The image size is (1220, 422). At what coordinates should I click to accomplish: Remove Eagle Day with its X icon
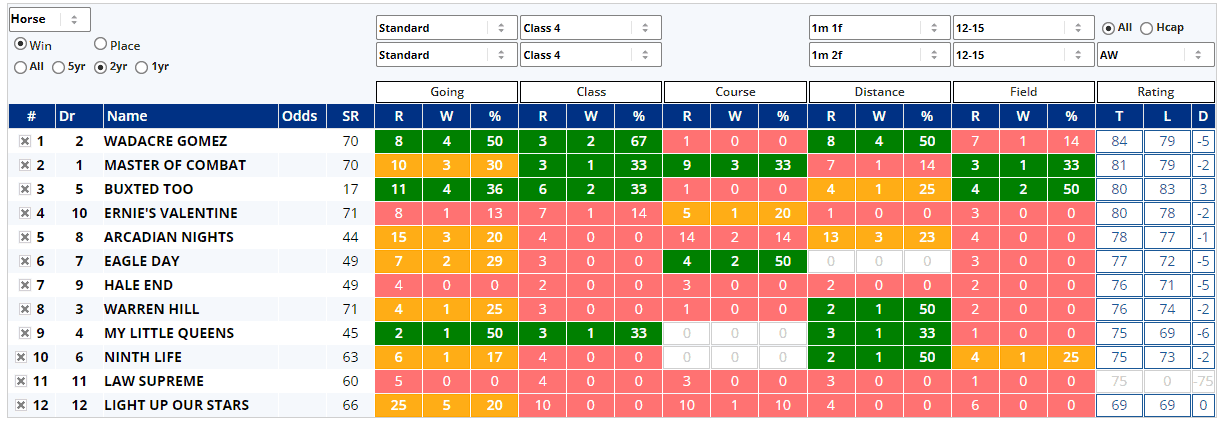click(x=24, y=261)
